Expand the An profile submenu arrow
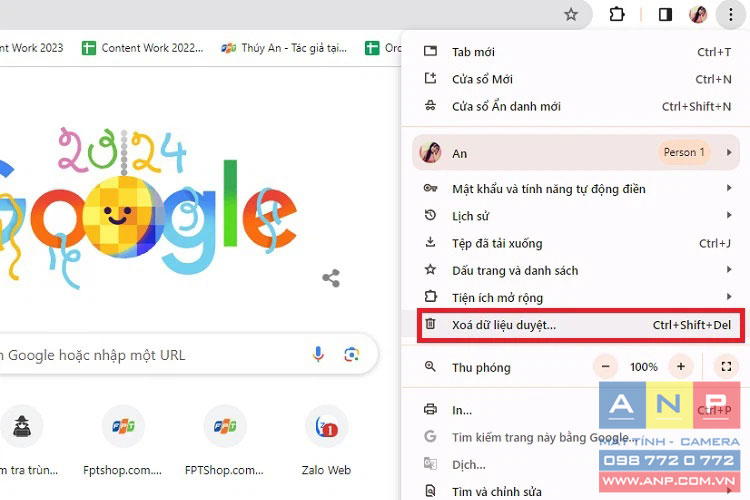This screenshot has height=500, width=750. click(x=729, y=152)
